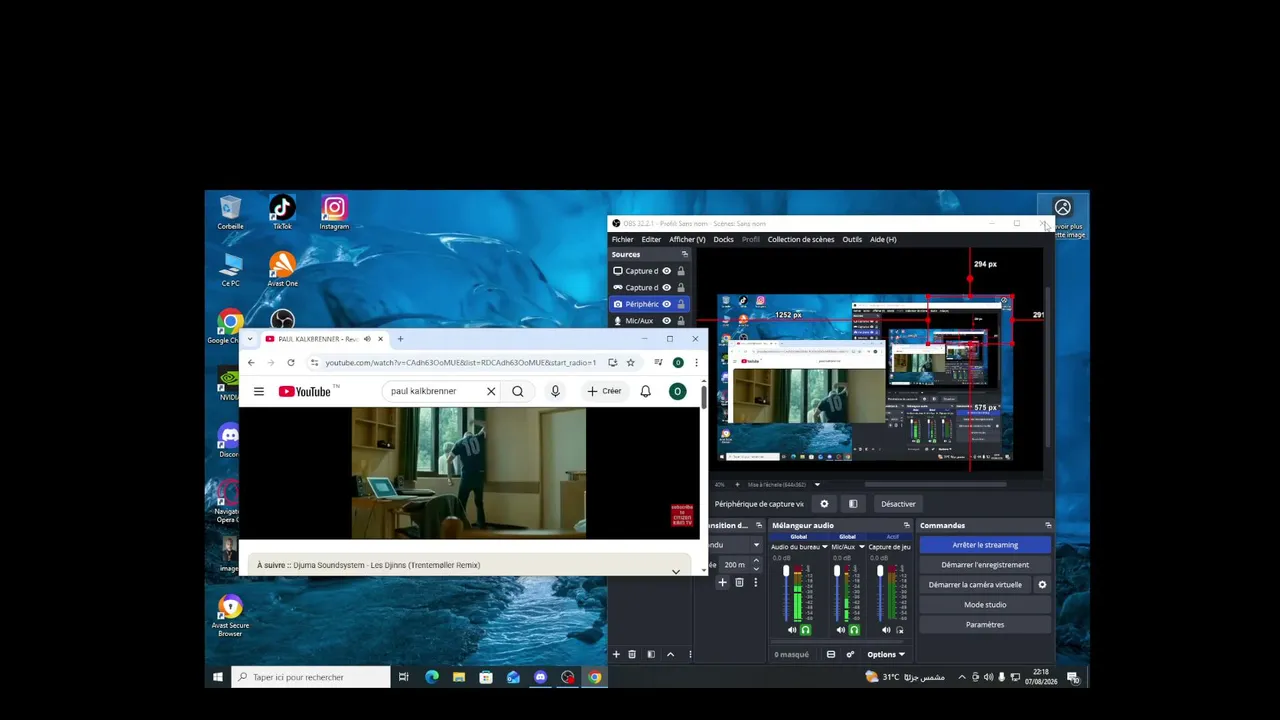1280x720 pixels.
Task: Delete the scene transition with the trash icon
Action: (739, 582)
